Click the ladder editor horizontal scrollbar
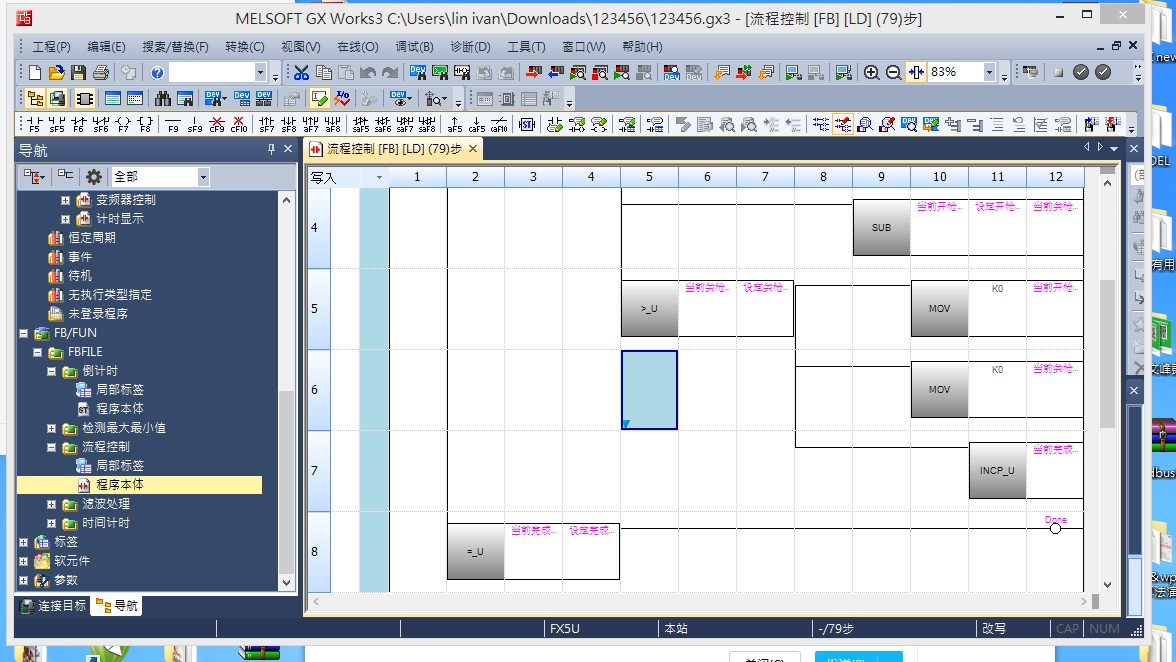The width and height of the screenshot is (1176, 662). (x=700, y=602)
